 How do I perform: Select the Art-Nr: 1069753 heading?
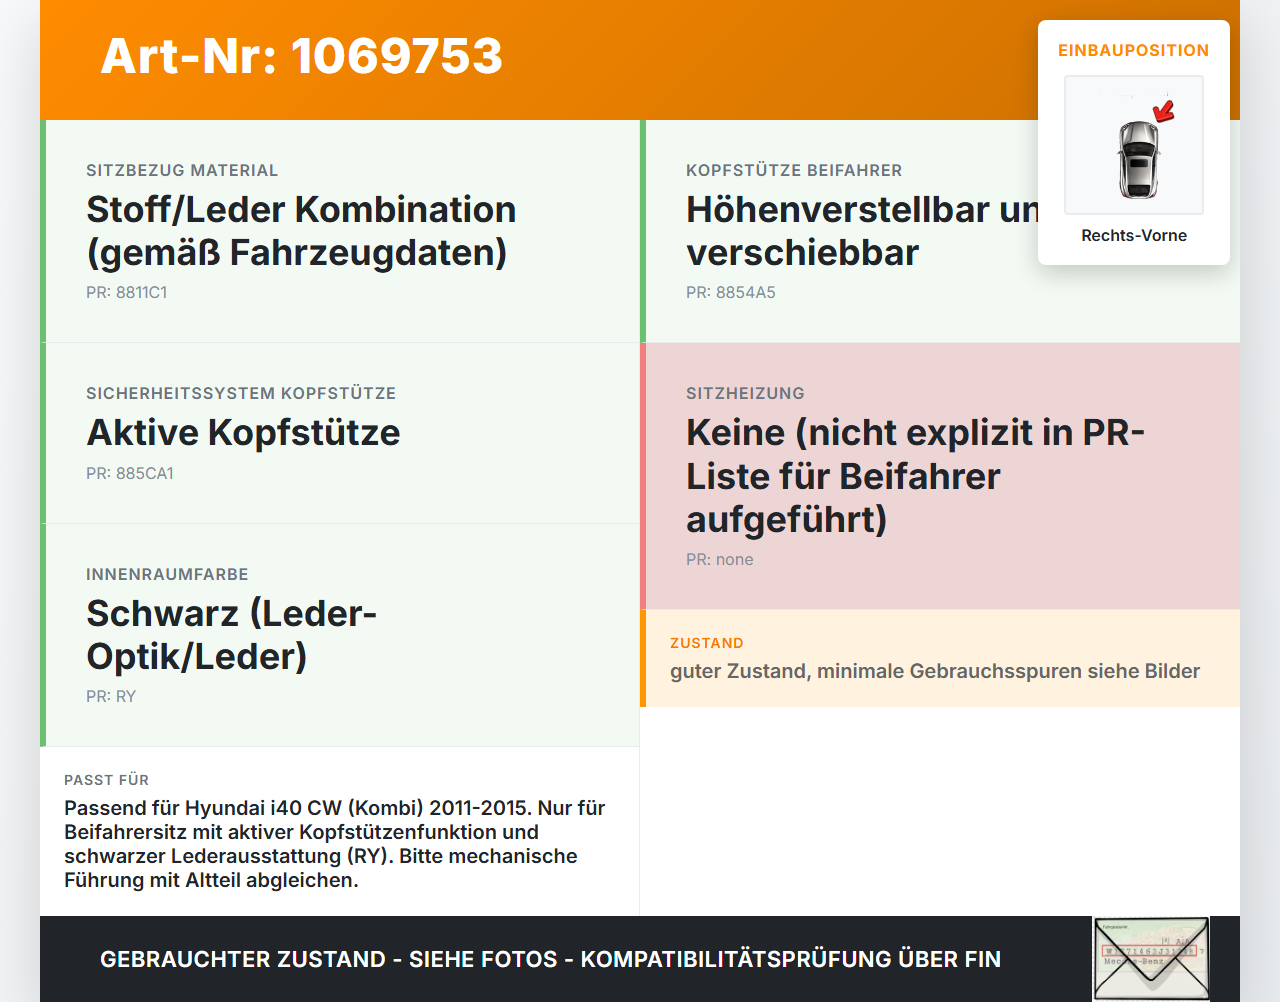(302, 56)
